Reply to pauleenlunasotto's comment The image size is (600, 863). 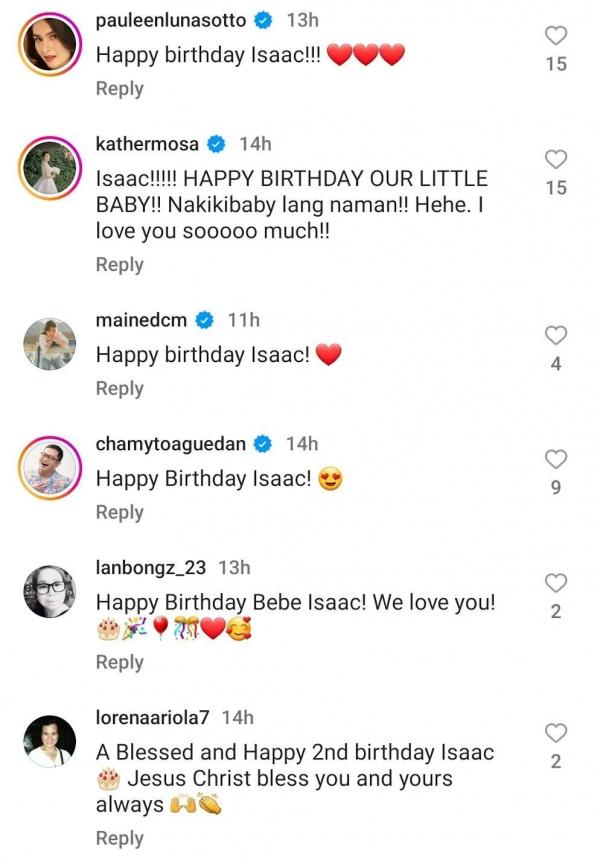[120, 88]
